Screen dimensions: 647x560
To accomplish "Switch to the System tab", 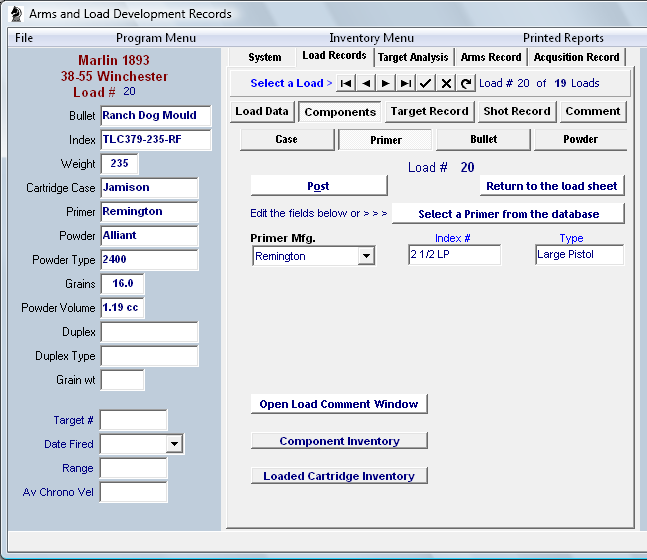I will (264, 57).
